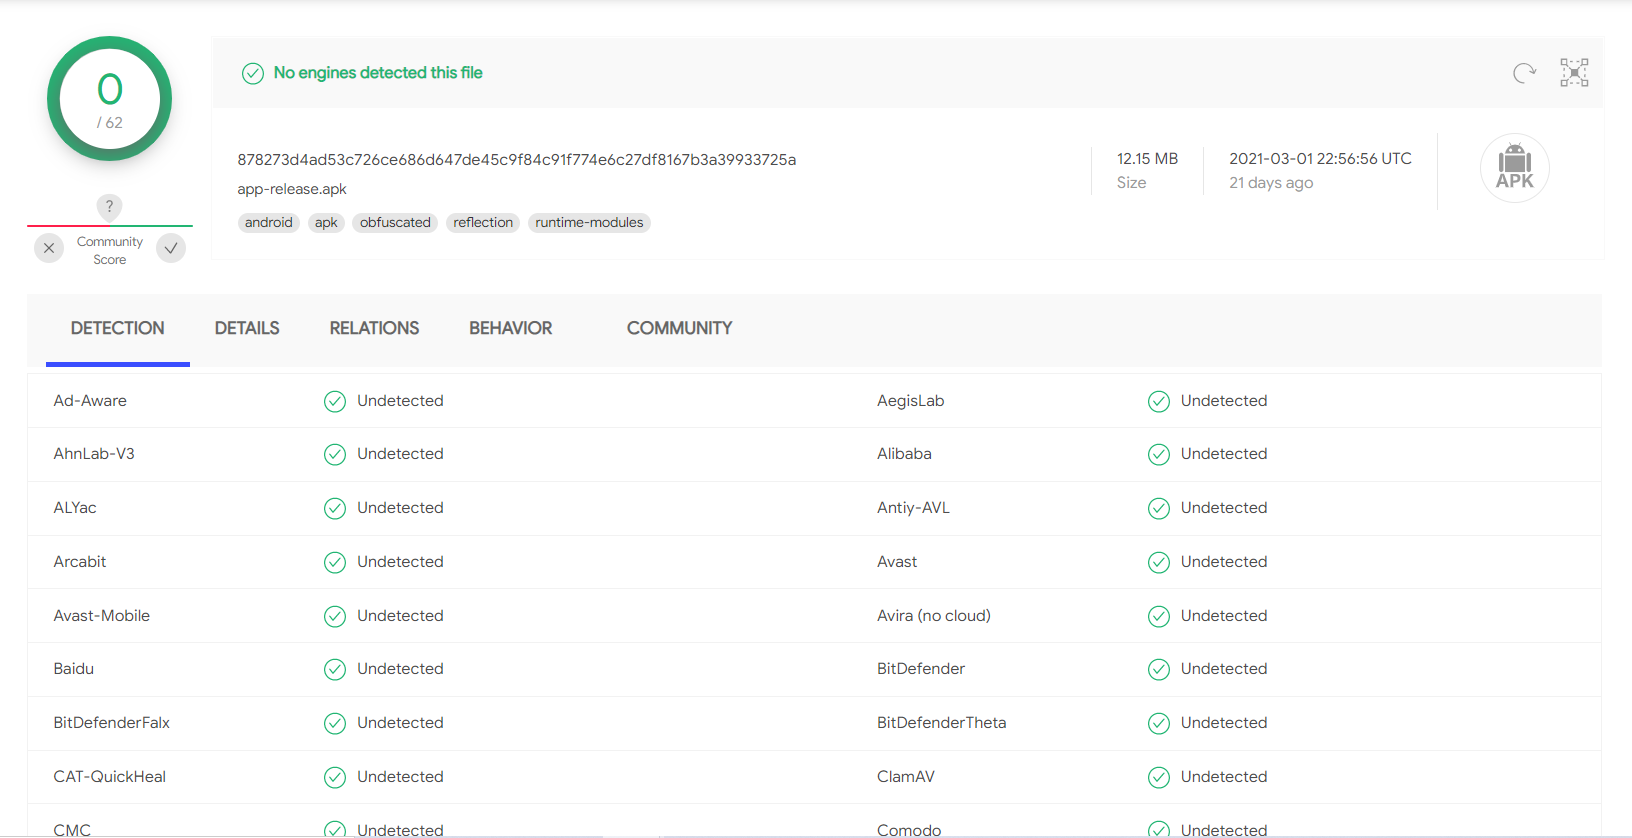Click the 'reflection' tag
The width and height of the screenshot is (1632, 838).
pos(483,222)
